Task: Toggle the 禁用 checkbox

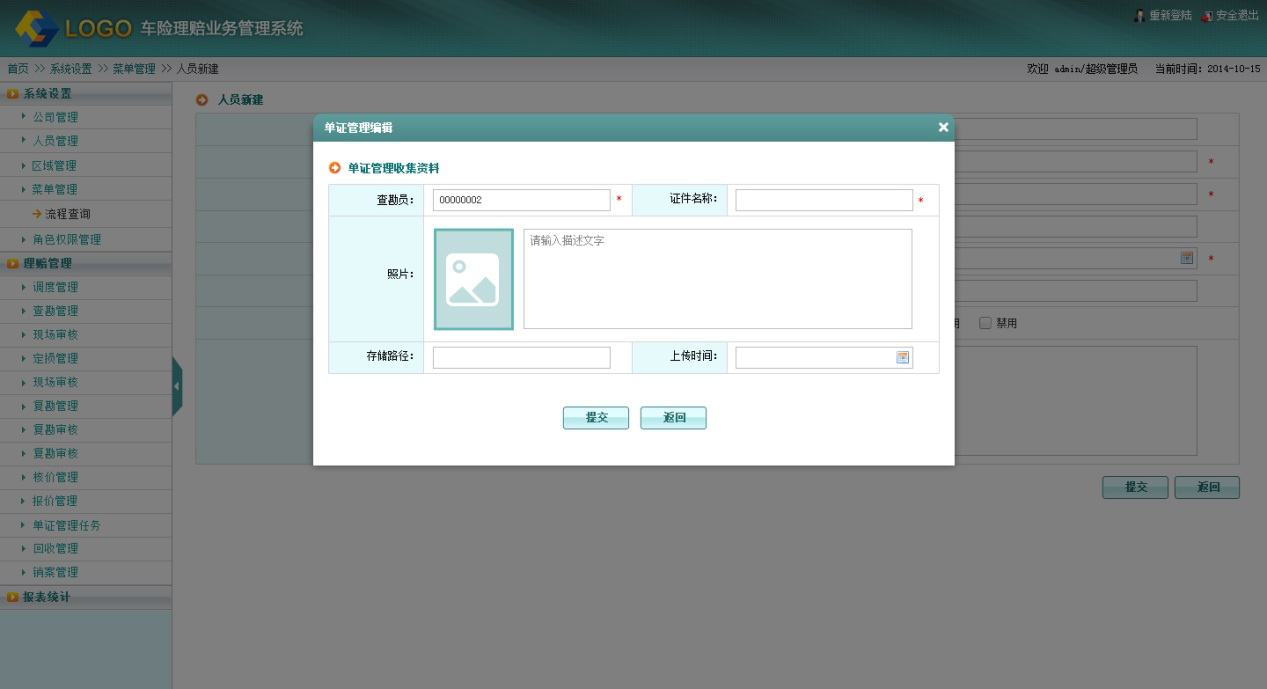Action: (x=985, y=323)
